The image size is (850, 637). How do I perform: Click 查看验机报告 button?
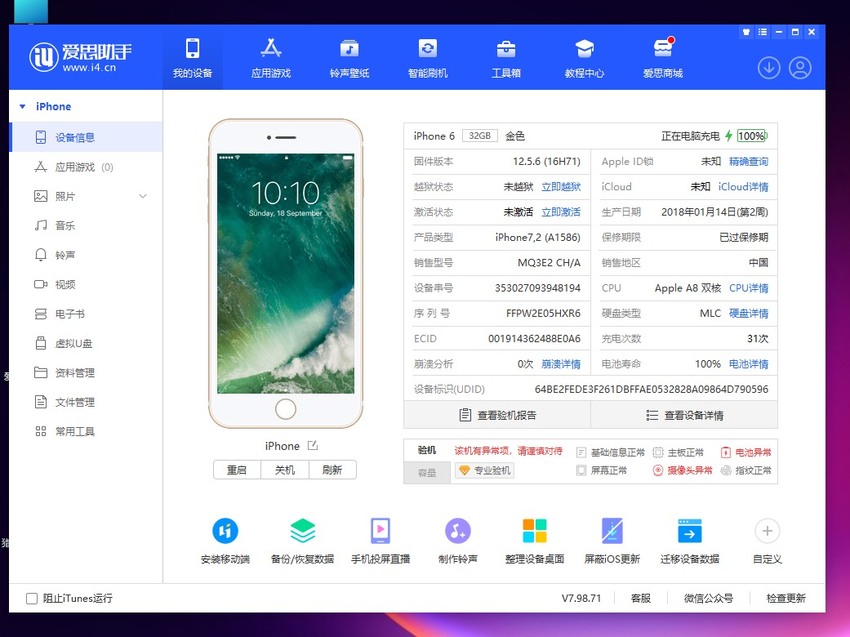(497, 415)
